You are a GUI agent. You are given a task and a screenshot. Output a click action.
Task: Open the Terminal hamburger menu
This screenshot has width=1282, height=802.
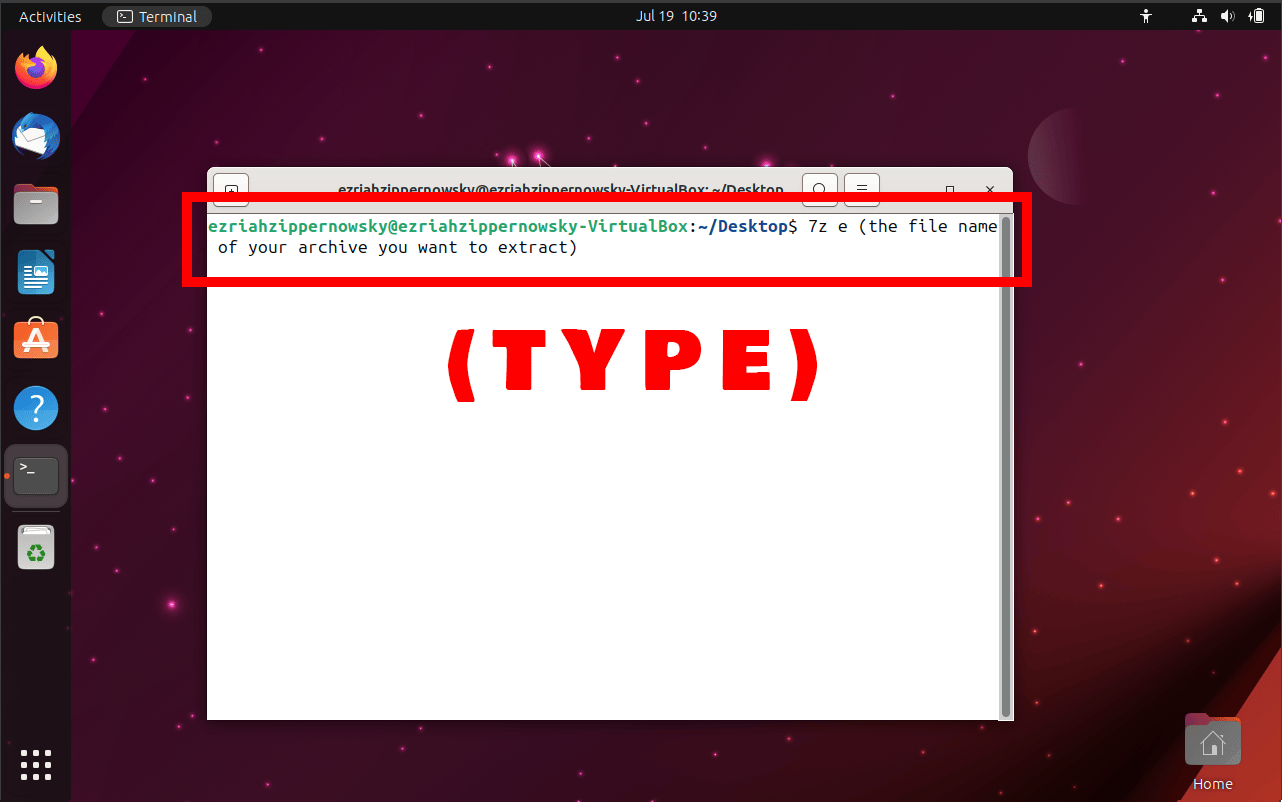point(861,189)
